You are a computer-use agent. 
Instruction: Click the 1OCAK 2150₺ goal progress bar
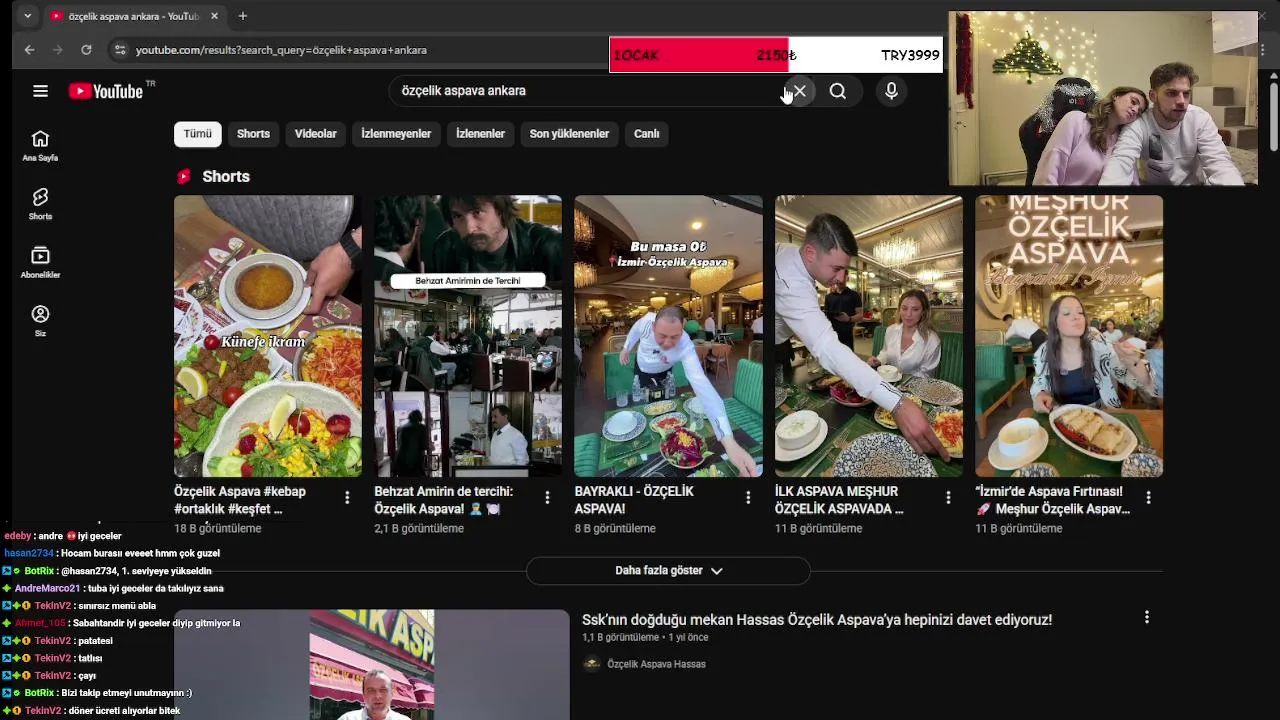coord(775,55)
